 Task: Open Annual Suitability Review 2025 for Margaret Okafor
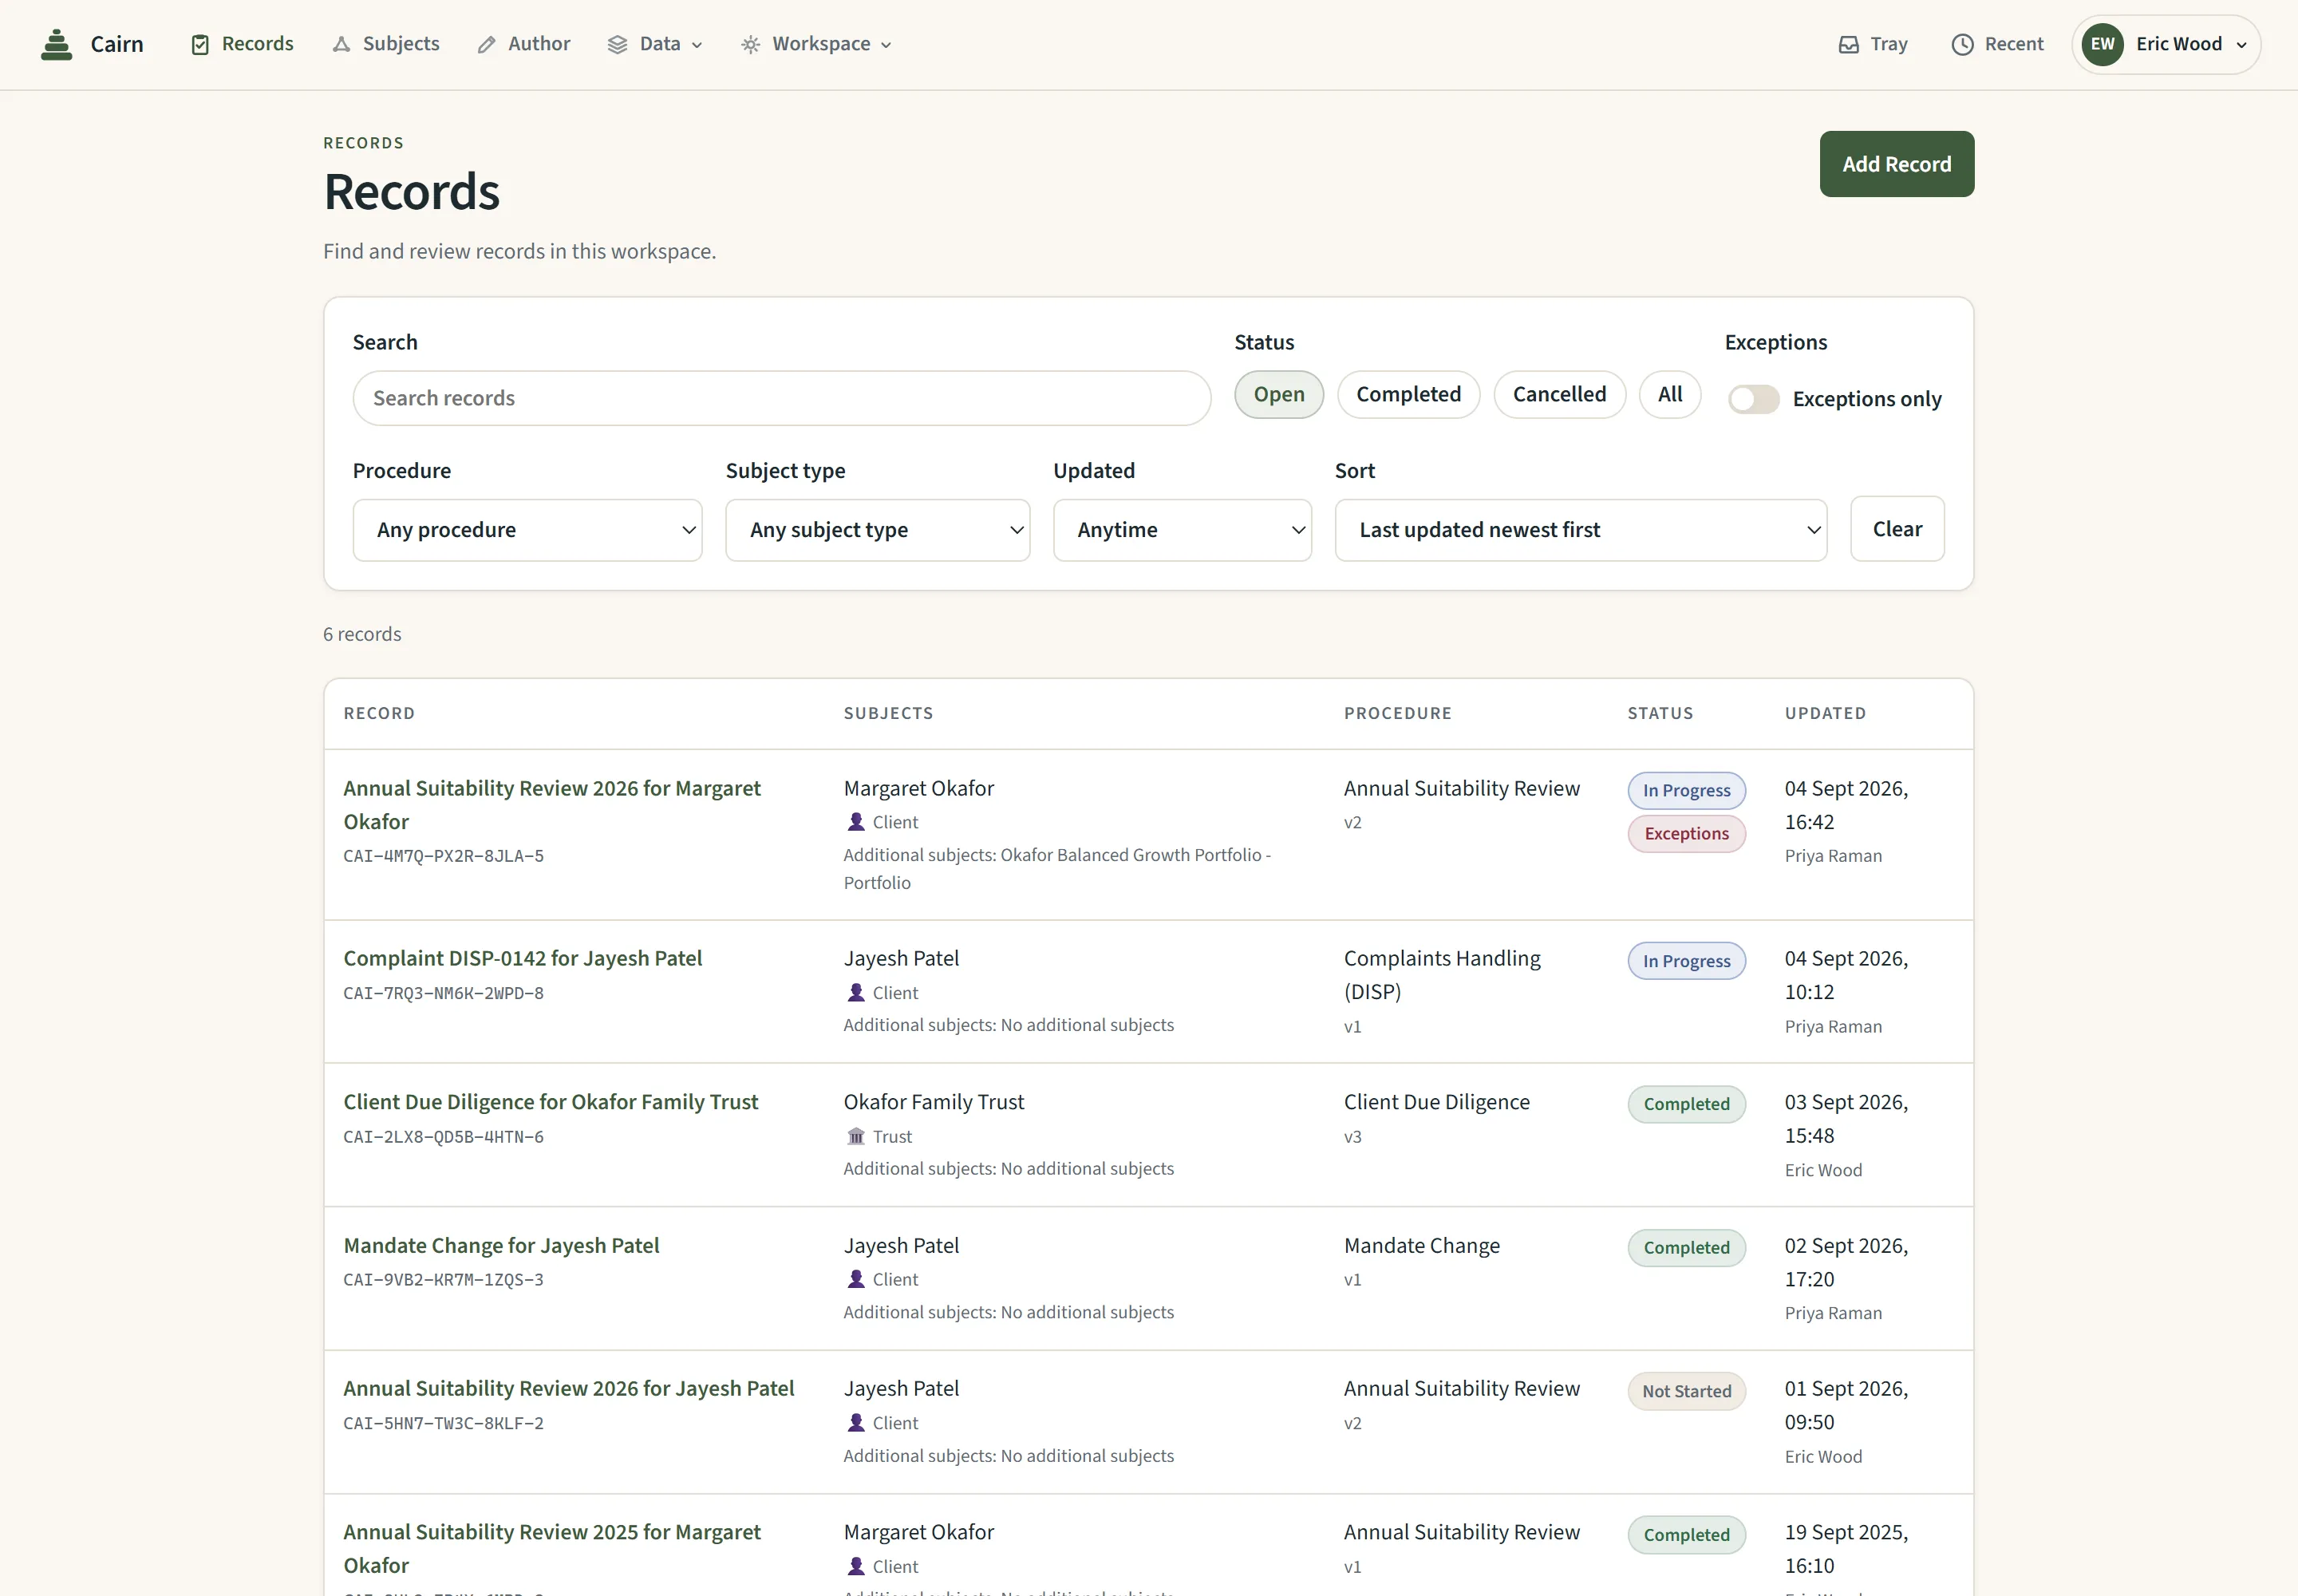[x=551, y=1548]
